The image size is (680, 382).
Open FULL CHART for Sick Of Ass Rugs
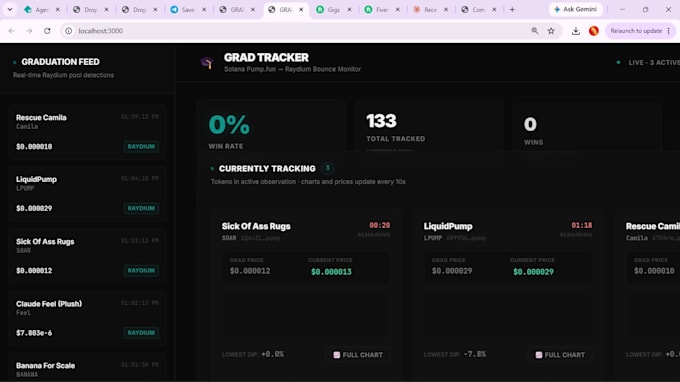[x=358, y=355]
